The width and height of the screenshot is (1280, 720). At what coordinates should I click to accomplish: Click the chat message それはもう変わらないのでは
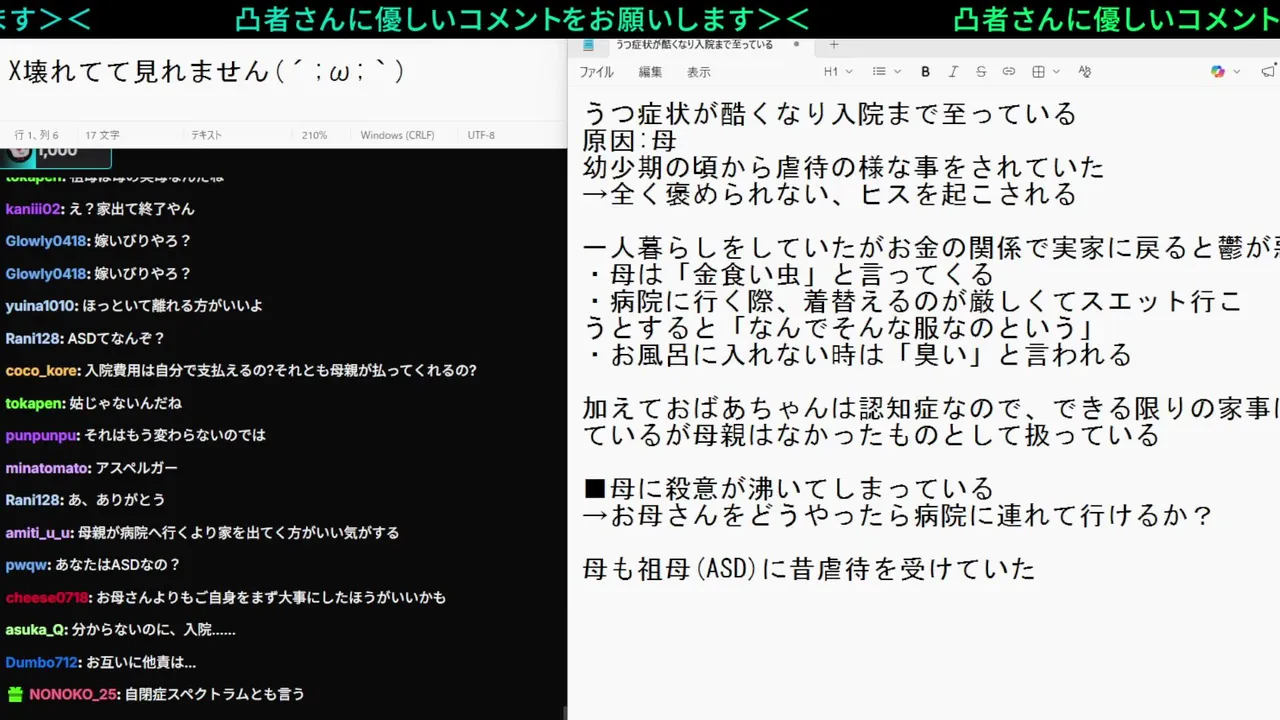click(x=175, y=435)
